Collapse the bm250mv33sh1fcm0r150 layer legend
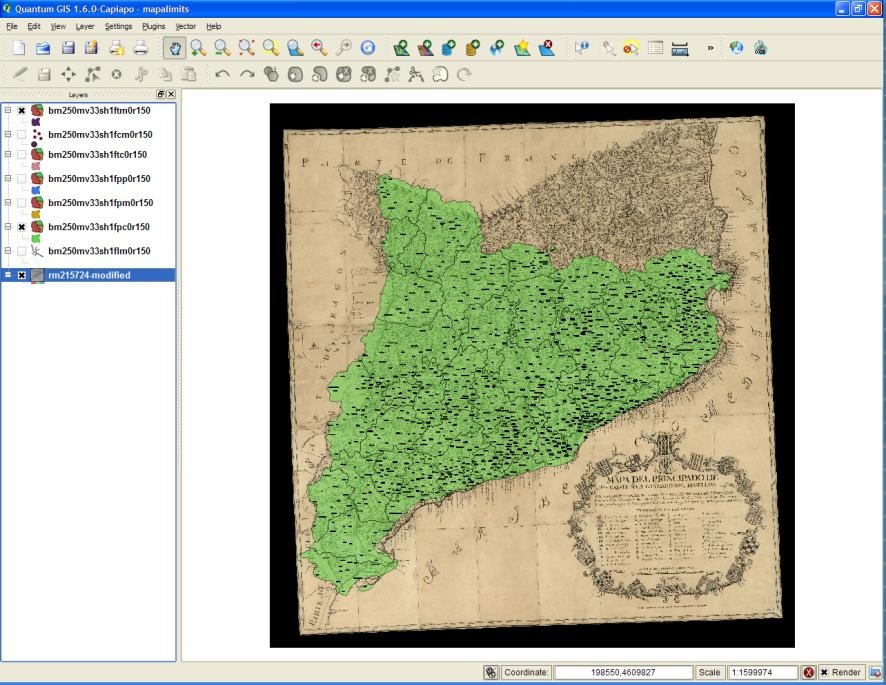The width and height of the screenshot is (886, 685). [8, 134]
